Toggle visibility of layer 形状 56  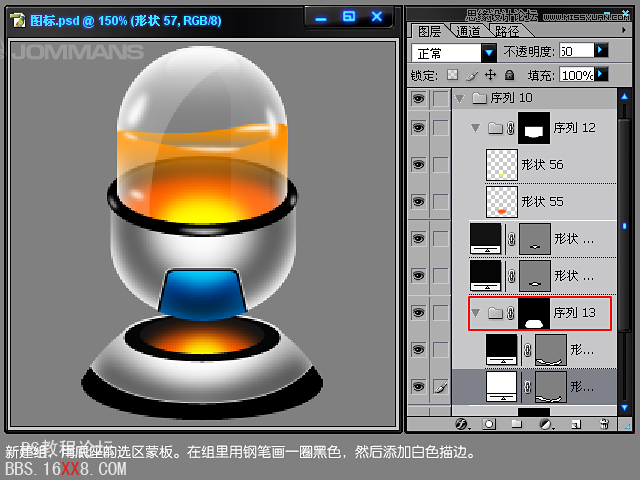418,164
